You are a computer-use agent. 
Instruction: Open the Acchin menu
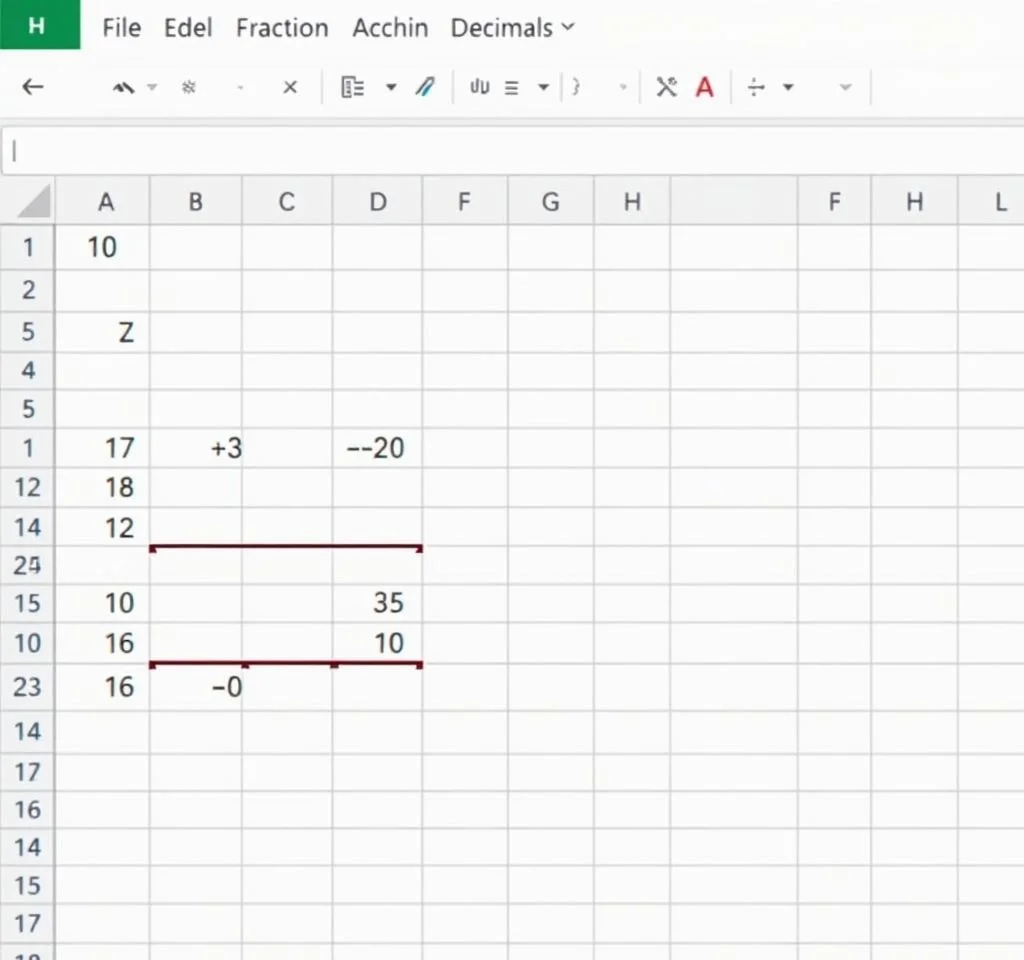(x=390, y=28)
